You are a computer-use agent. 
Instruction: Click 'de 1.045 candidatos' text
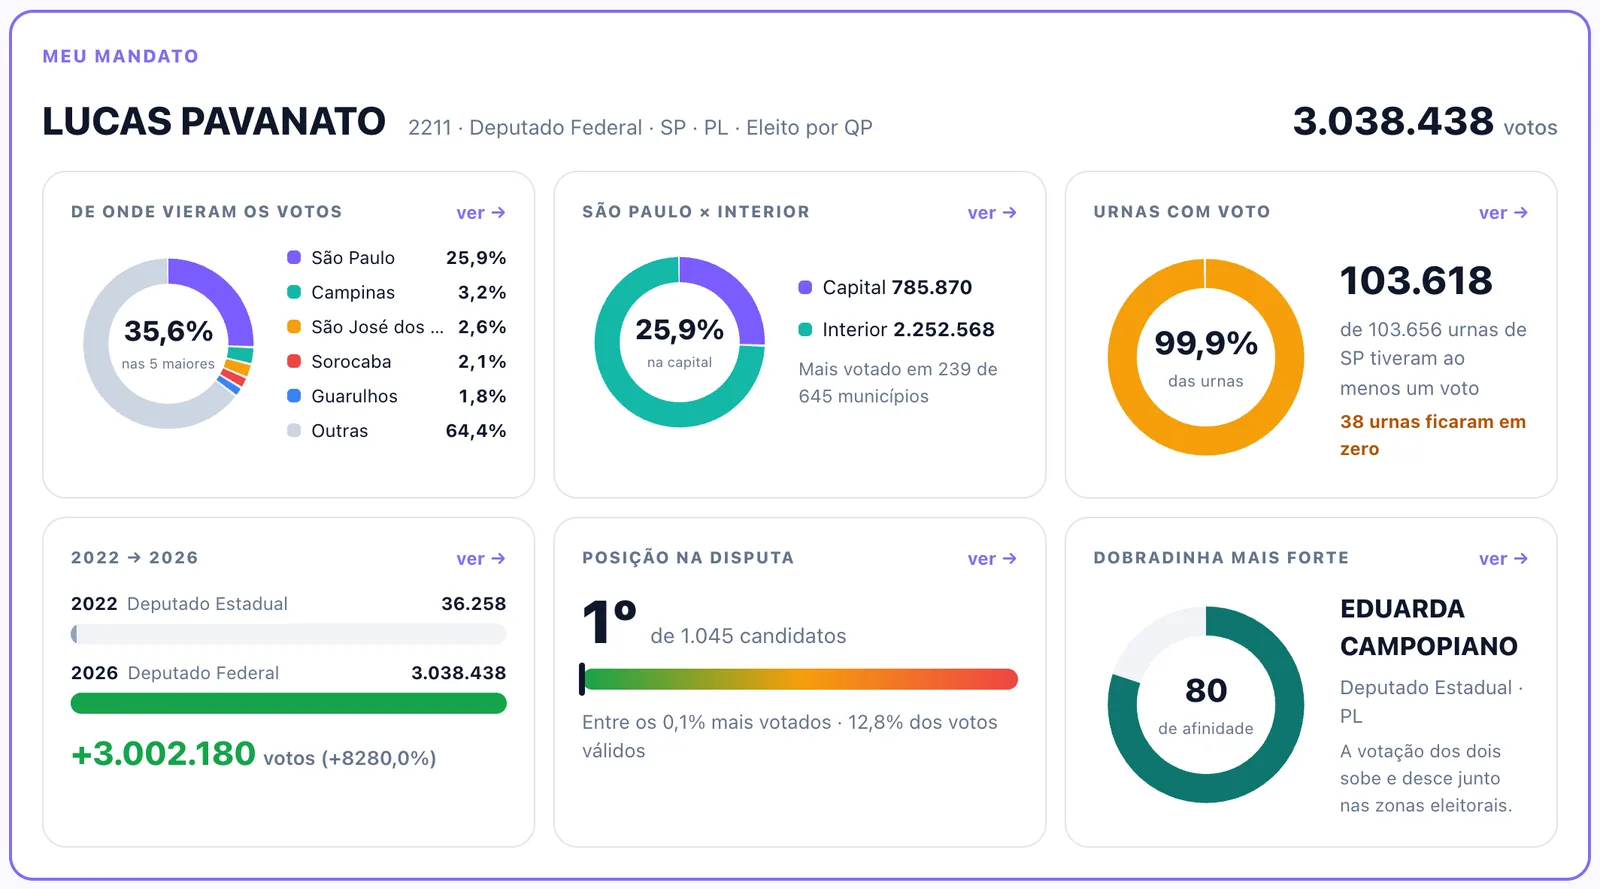coord(748,636)
